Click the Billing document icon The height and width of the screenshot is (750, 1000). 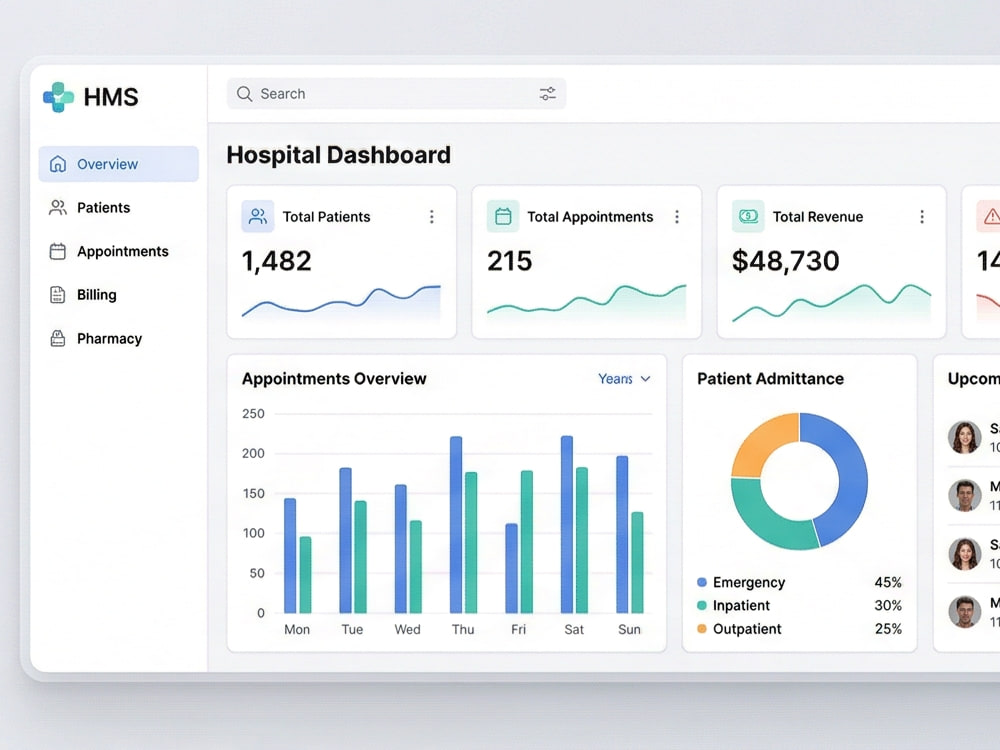(x=58, y=295)
